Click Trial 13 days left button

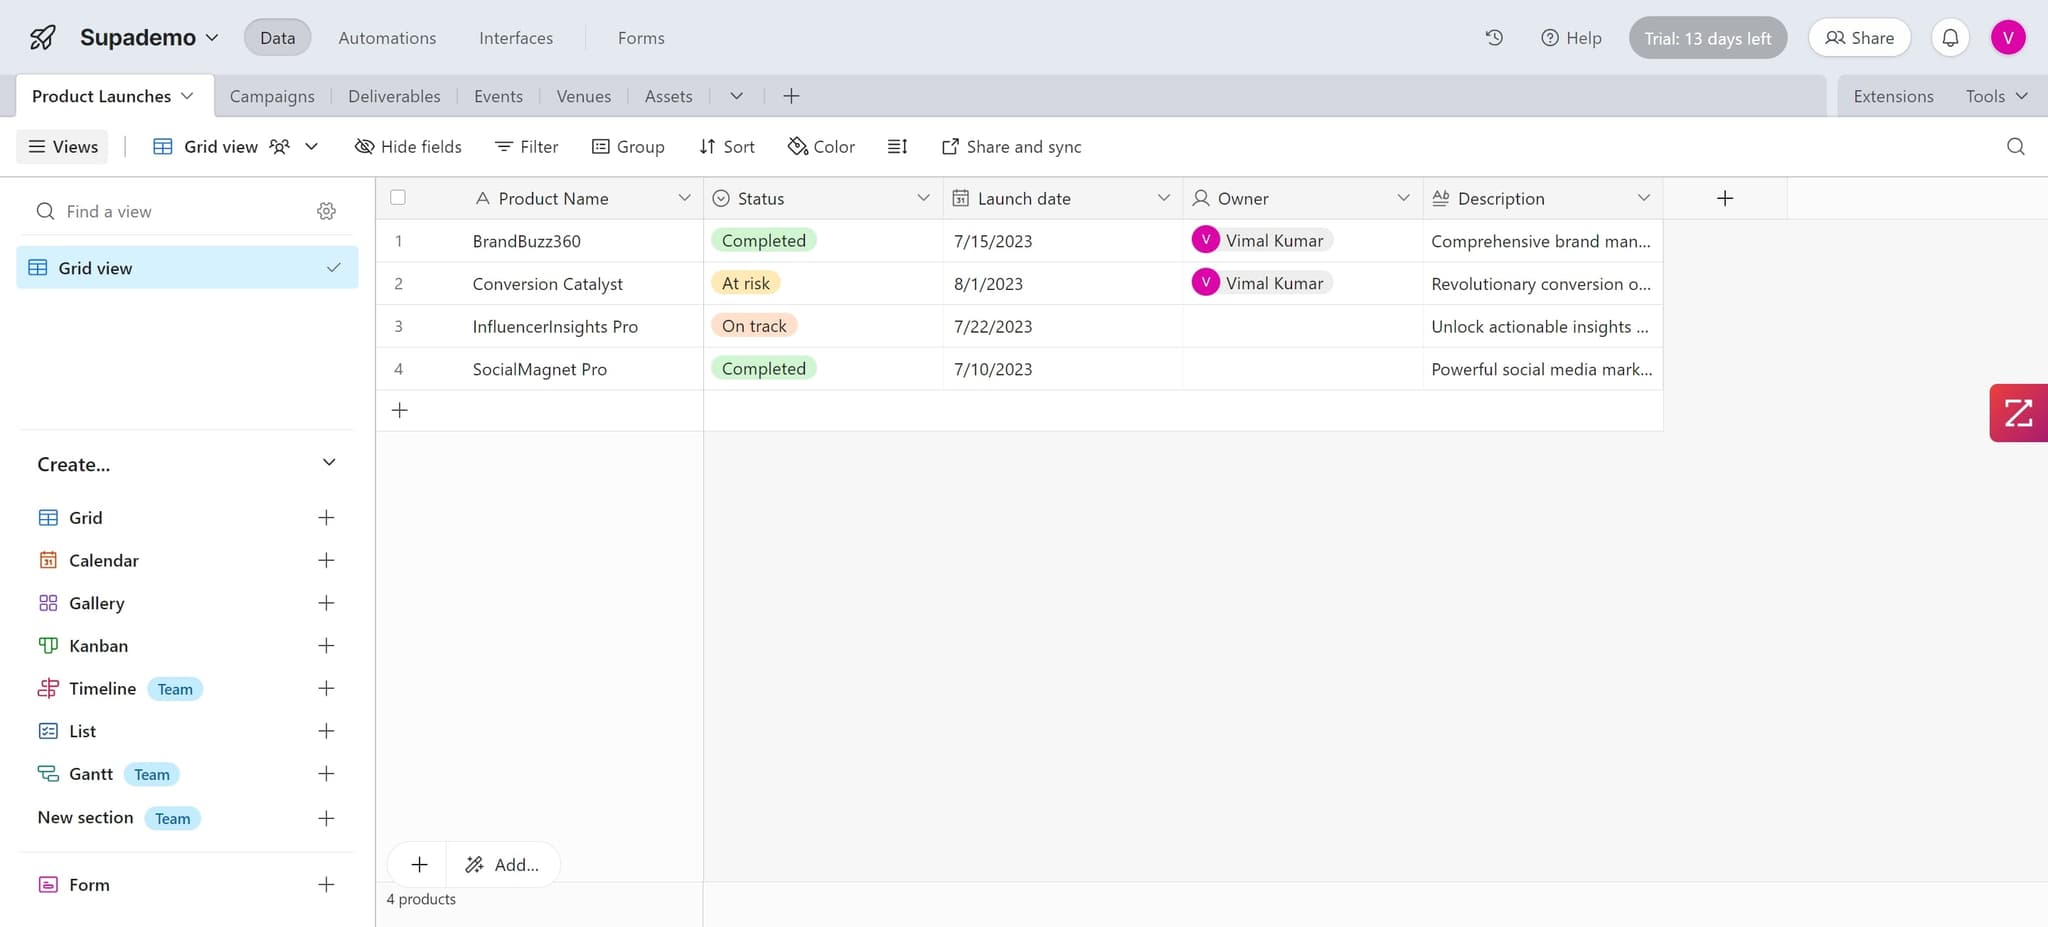coord(1707,38)
